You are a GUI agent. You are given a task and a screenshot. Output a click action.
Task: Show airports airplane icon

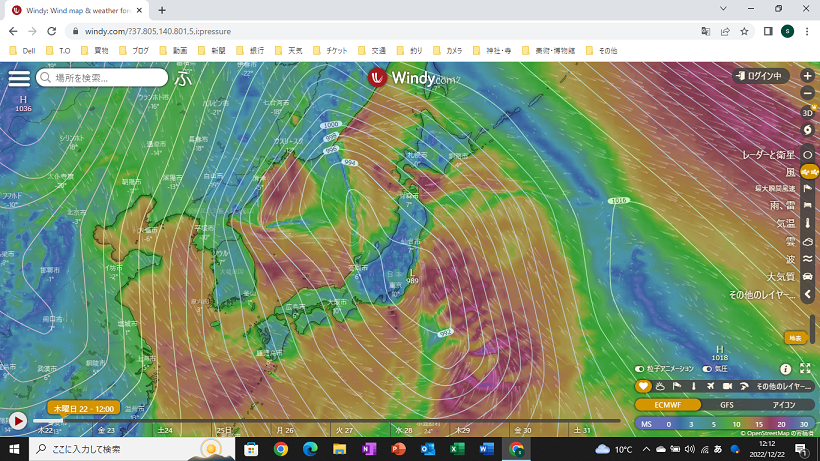coord(710,386)
